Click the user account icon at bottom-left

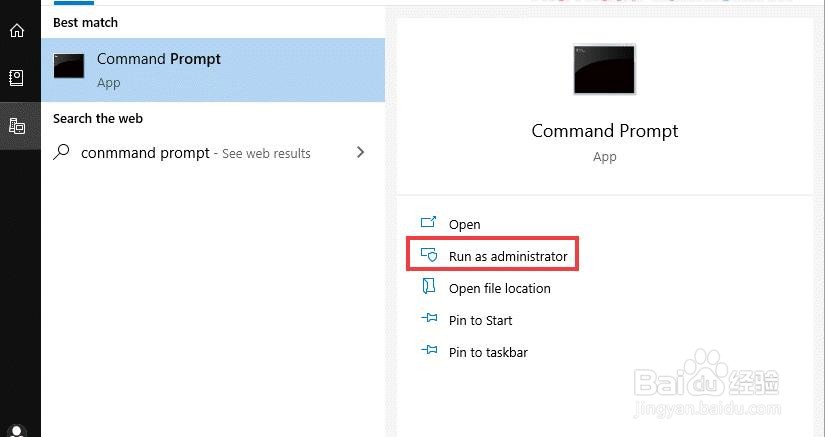coord(17,431)
